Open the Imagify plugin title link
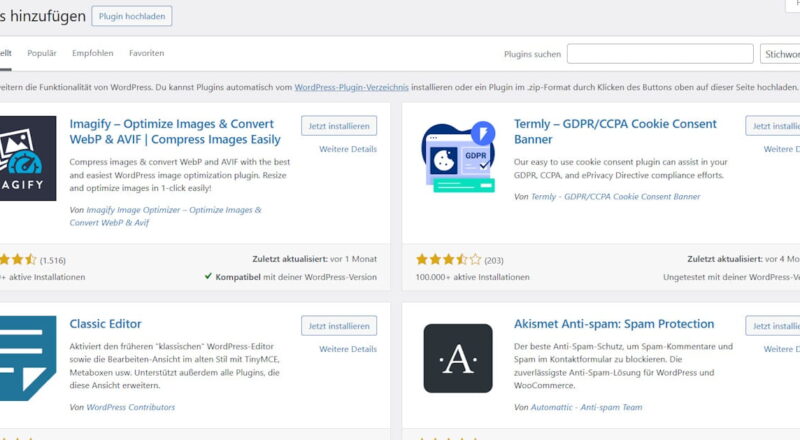Screen dimensions: 800x440 click(175, 132)
